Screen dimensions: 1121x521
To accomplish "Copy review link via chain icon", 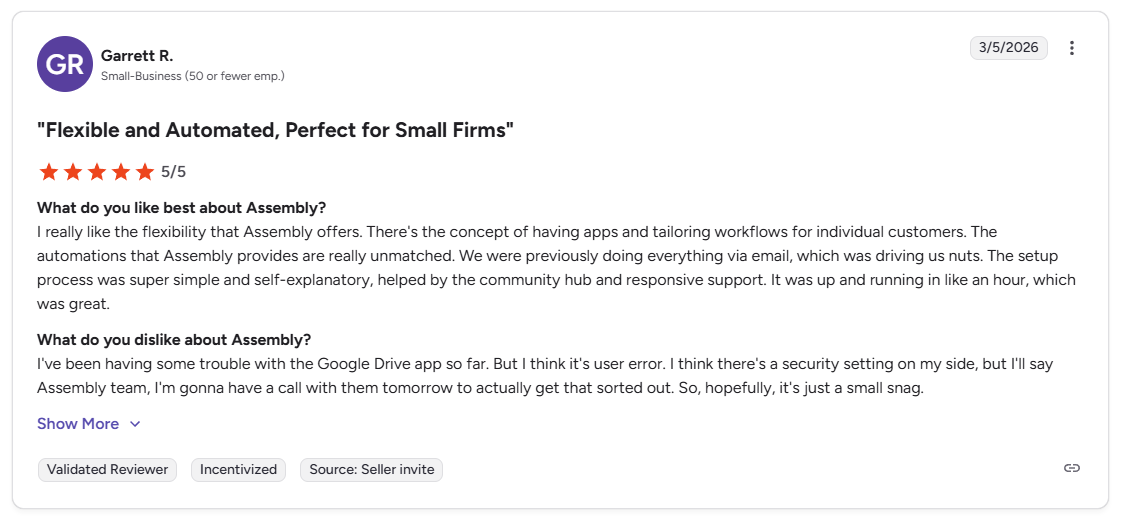I will tap(1071, 468).
